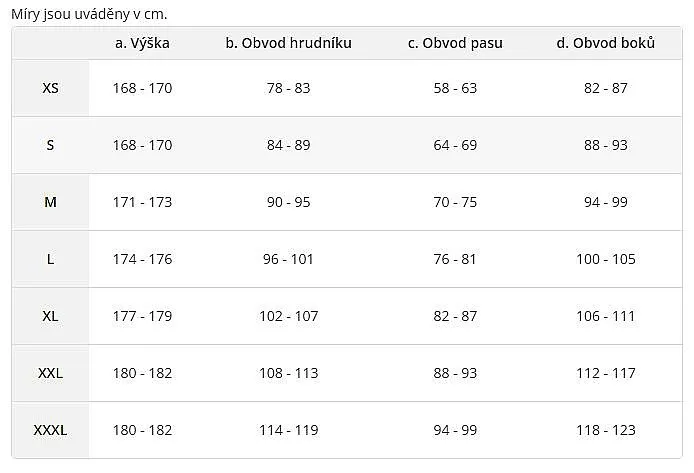Click the XS size row label
The height and width of the screenshot is (473, 694).
click(x=50, y=88)
